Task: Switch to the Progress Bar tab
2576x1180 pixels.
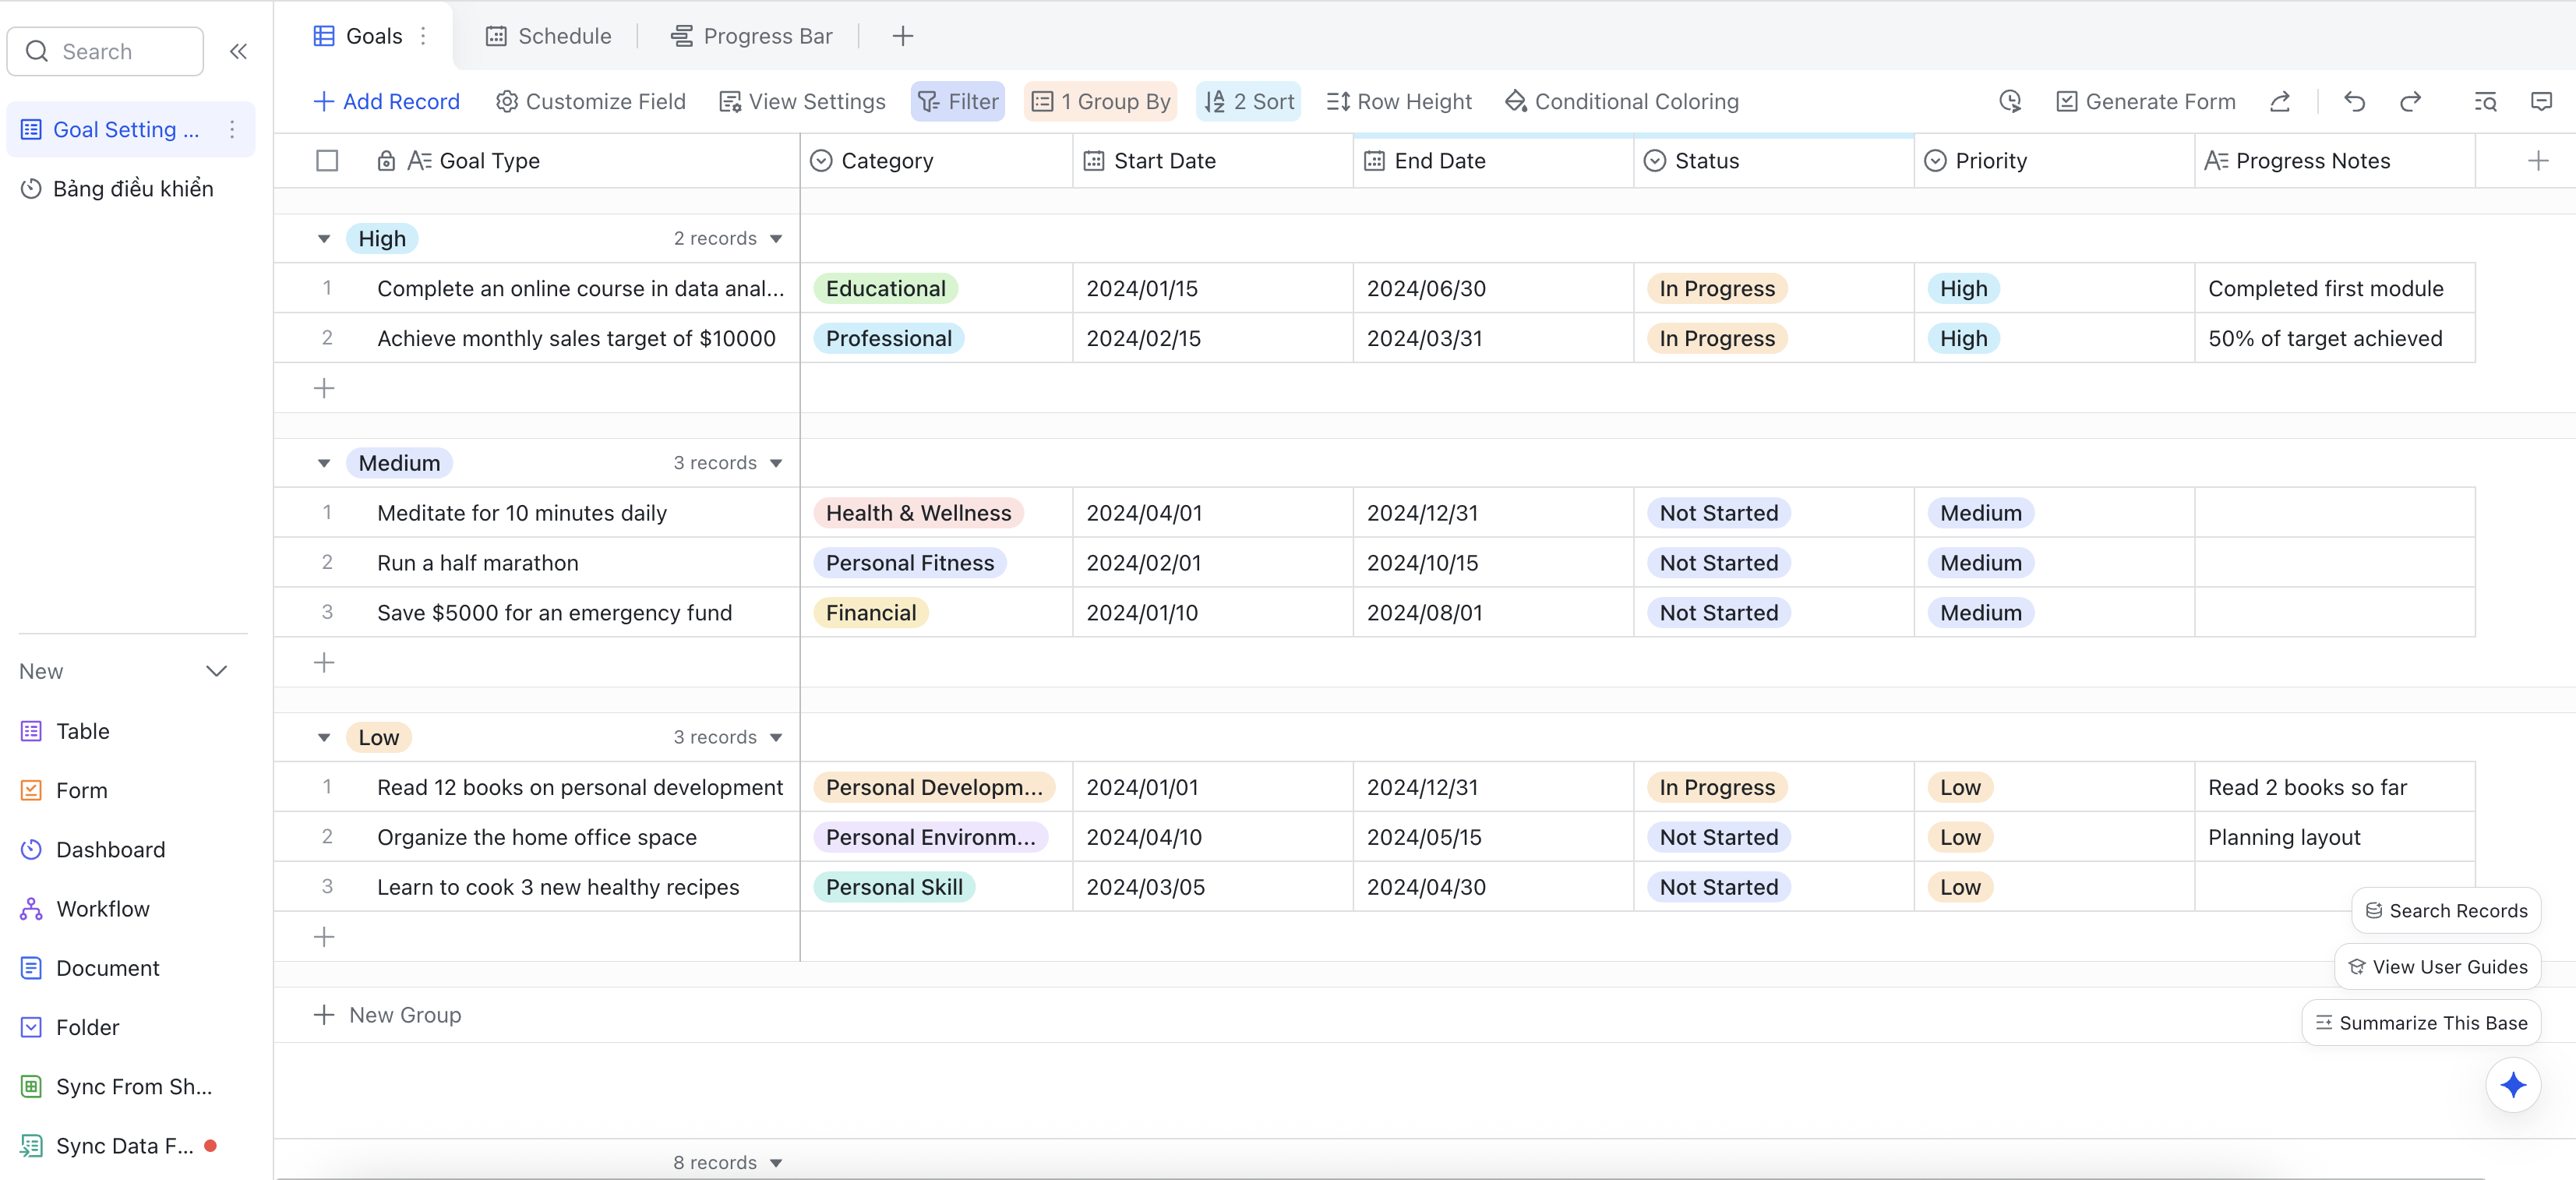Action: coord(751,36)
